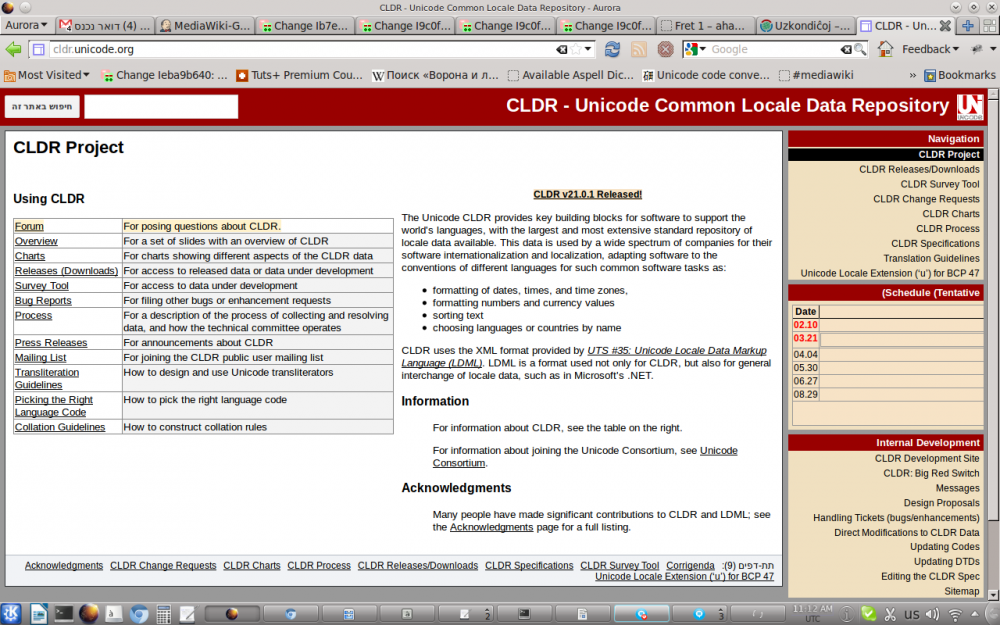The width and height of the screenshot is (1000, 625).
Task: Expand the Most Visited bookmarks dropdown
Action: click(x=47, y=75)
